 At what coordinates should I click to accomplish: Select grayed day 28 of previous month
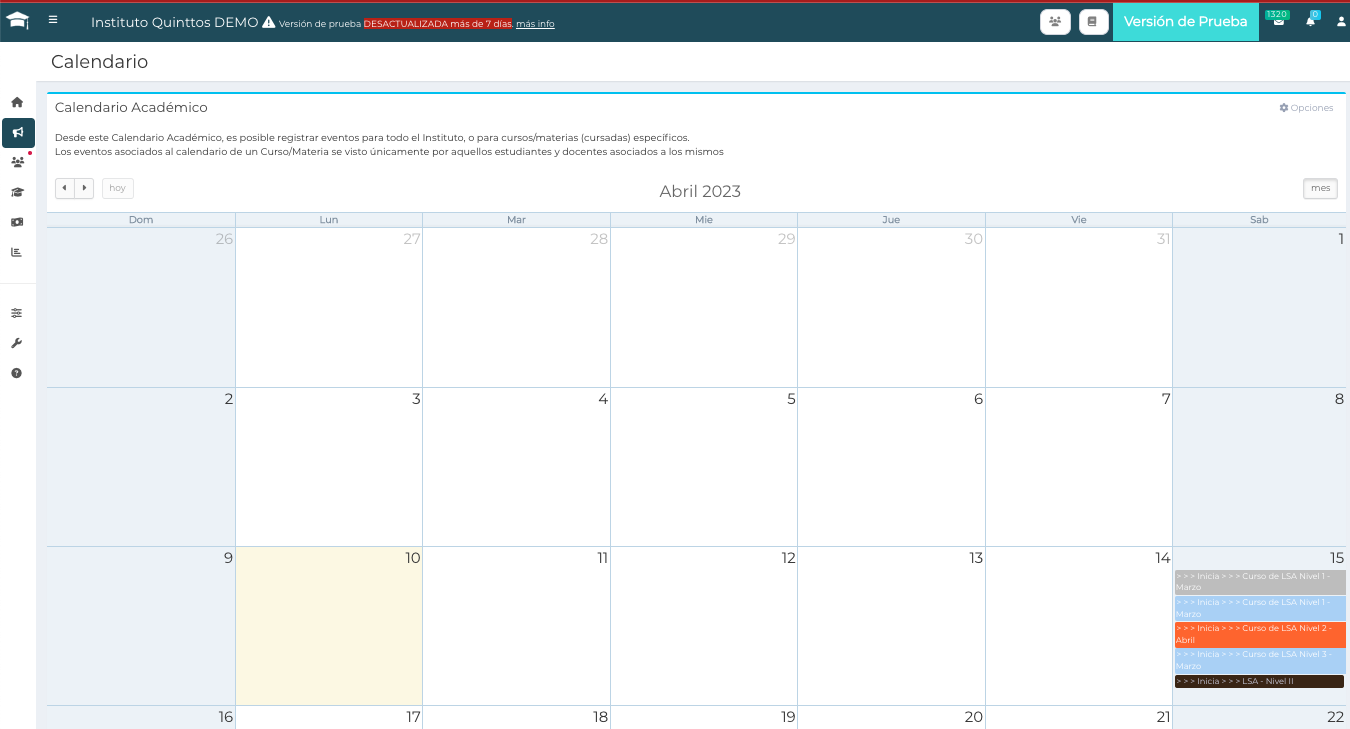tap(516, 307)
